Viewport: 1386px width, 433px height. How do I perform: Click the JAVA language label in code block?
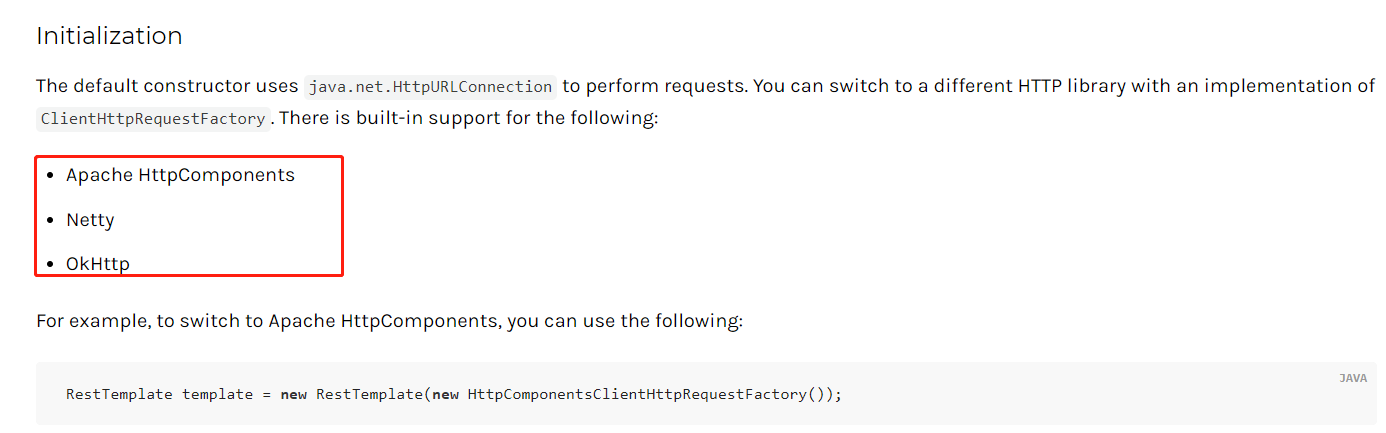point(1352,378)
